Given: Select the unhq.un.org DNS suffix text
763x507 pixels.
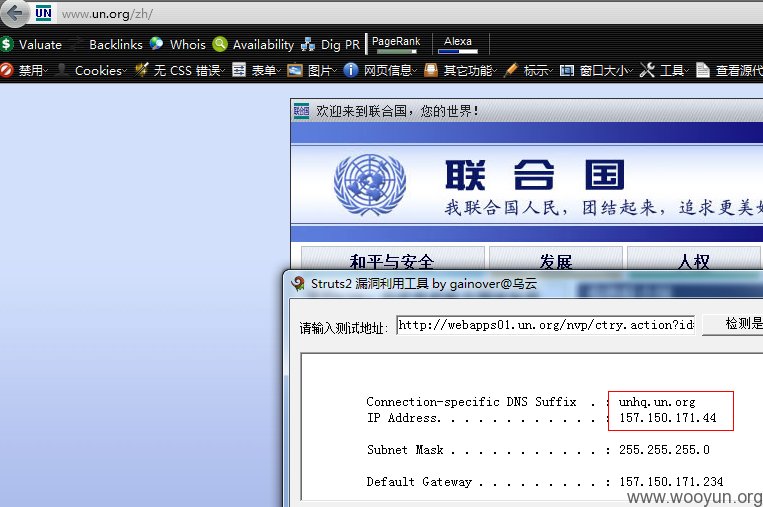Looking at the screenshot, I should pyautogui.click(x=657, y=402).
